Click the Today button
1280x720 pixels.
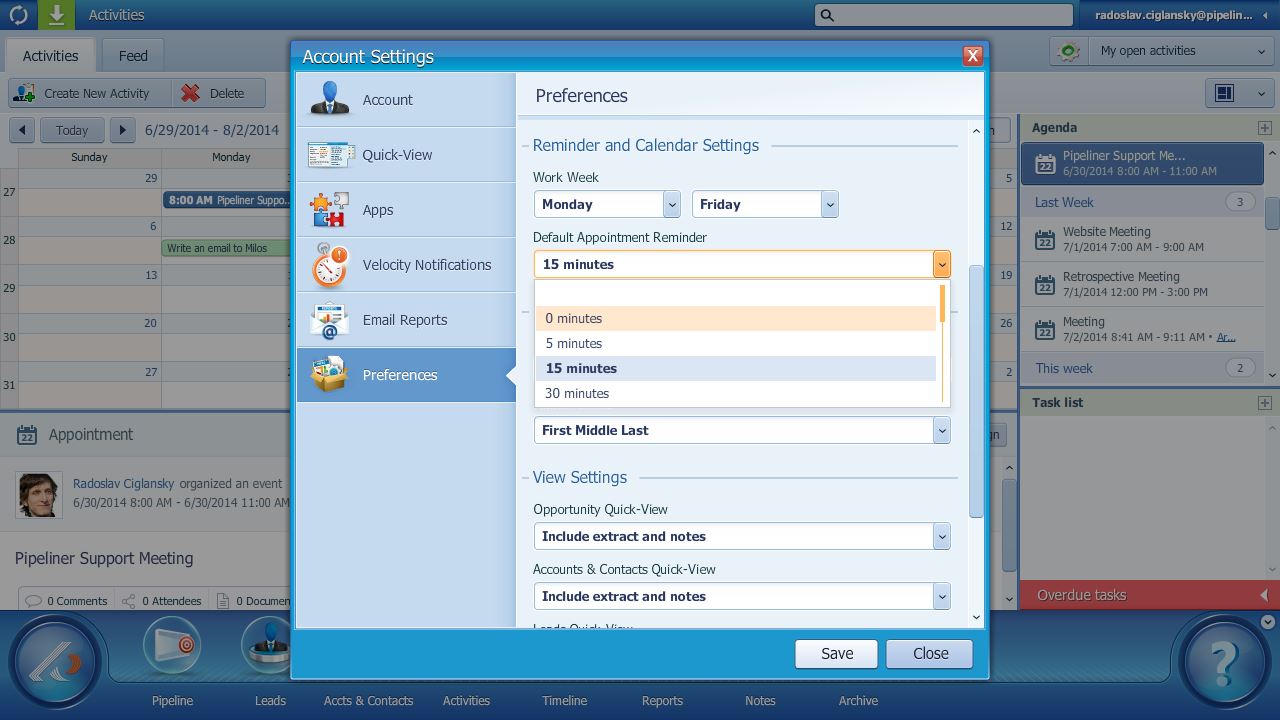pyautogui.click(x=72, y=130)
